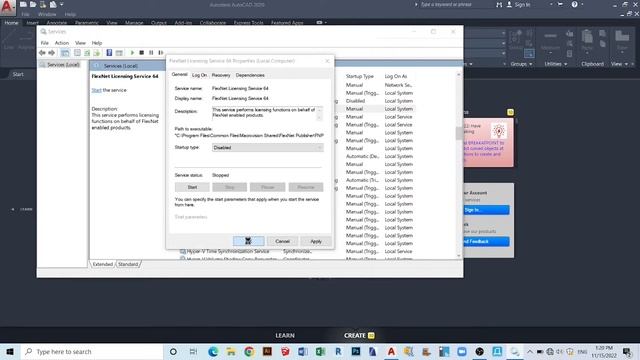The width and height of the screenshot is (640, 360).
Task: Open Microsoft Excel from taskbar
Action: (320, 351)
